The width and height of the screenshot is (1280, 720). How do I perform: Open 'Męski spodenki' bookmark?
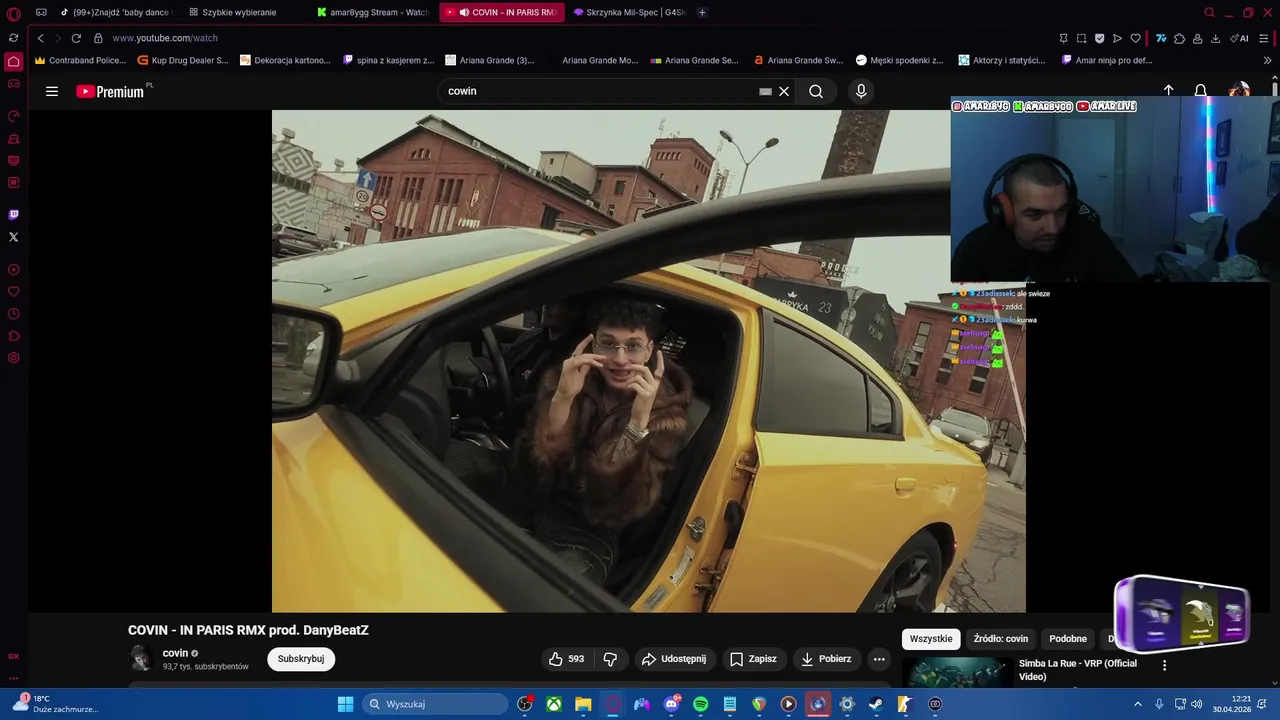pos(899,60)
